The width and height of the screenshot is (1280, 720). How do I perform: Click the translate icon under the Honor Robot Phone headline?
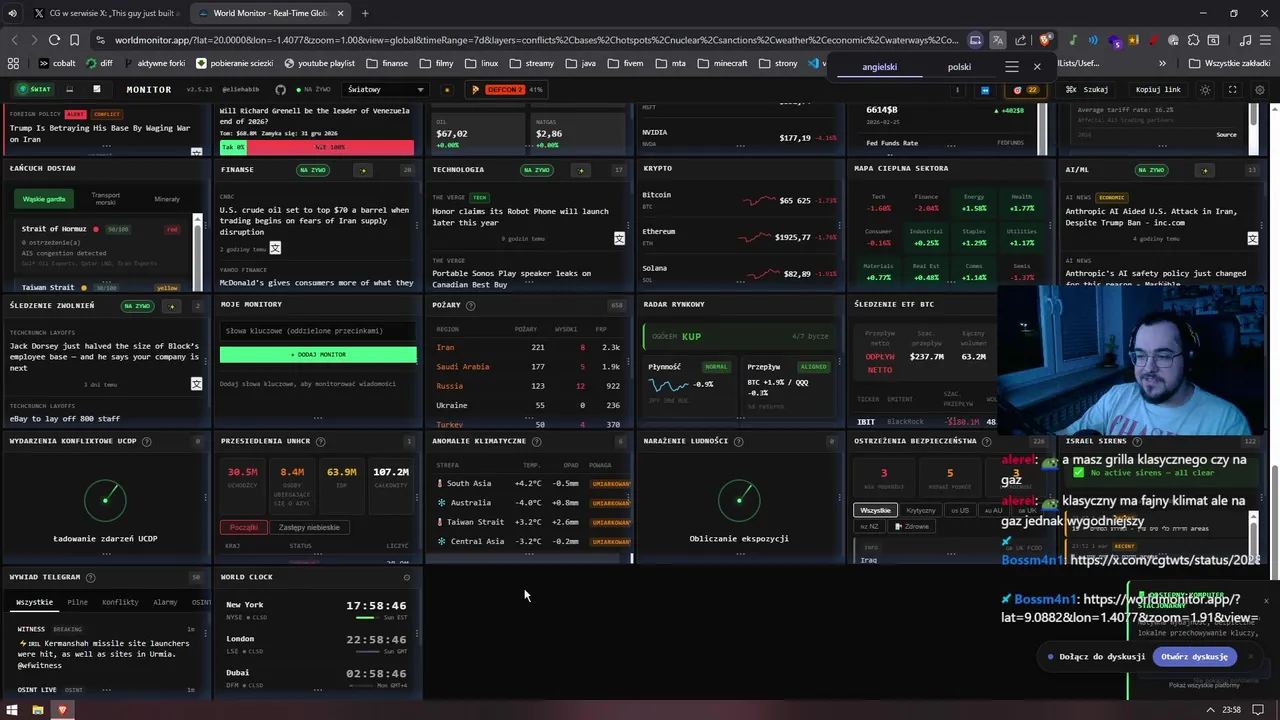click(619, 238)
